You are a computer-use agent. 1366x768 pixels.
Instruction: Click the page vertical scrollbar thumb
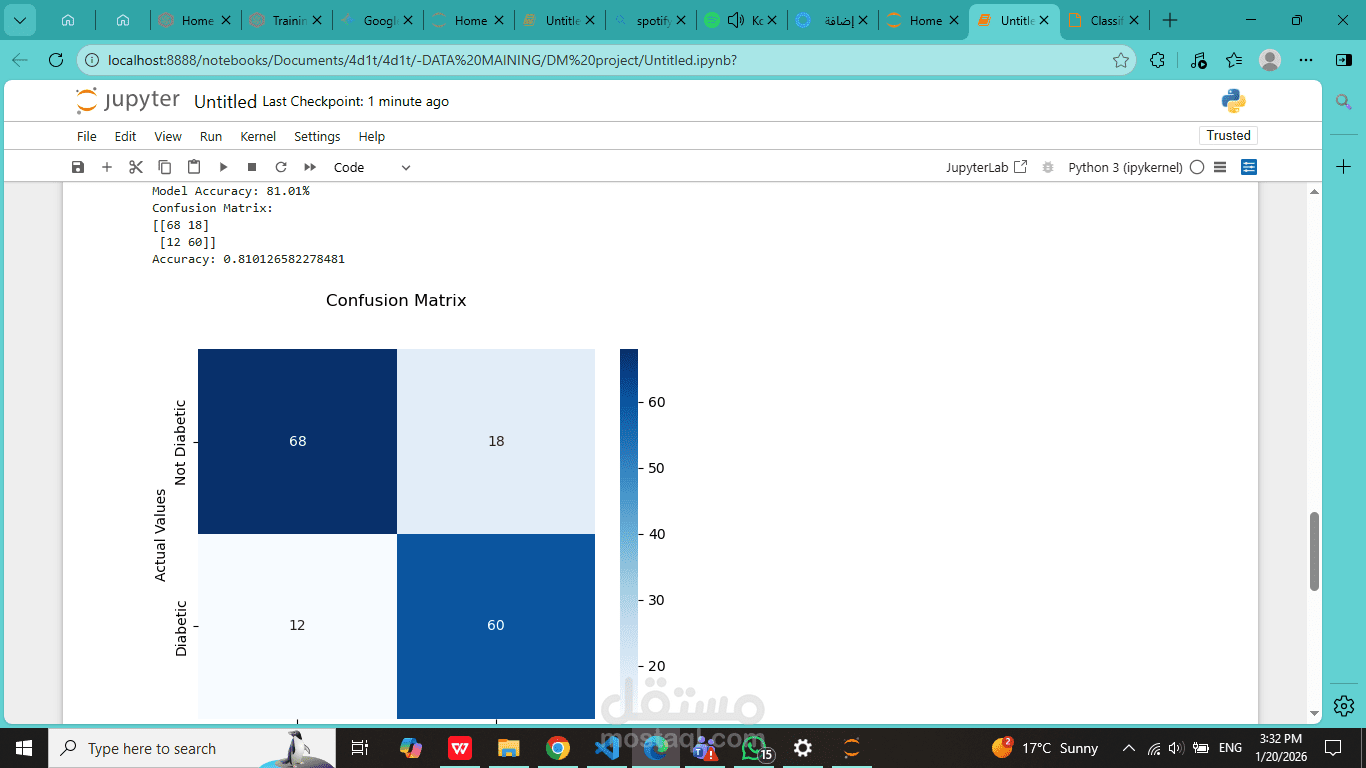1314,551
